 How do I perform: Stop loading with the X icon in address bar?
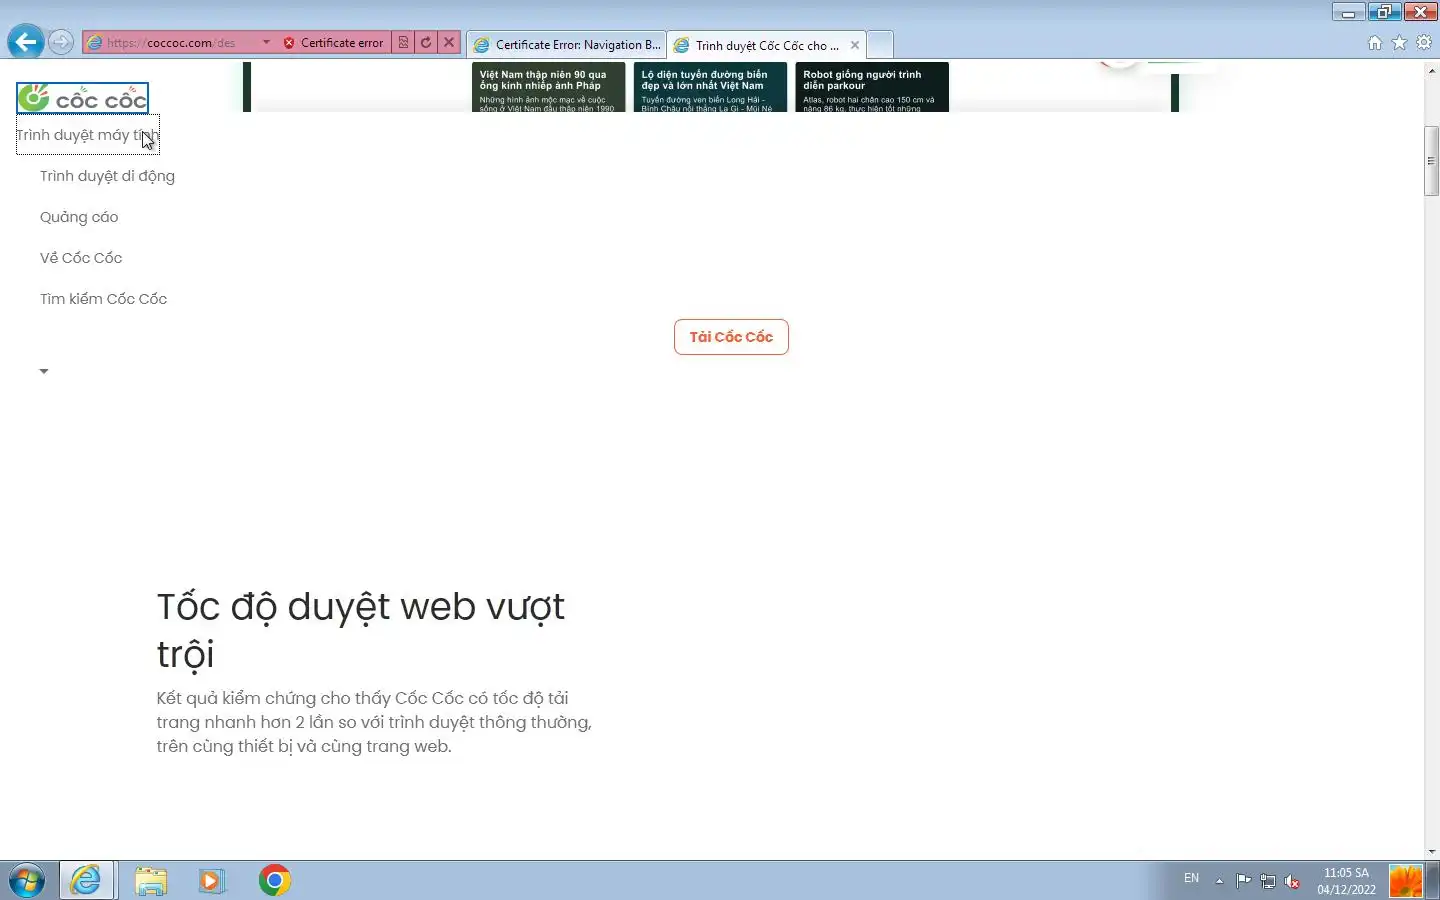449,43
